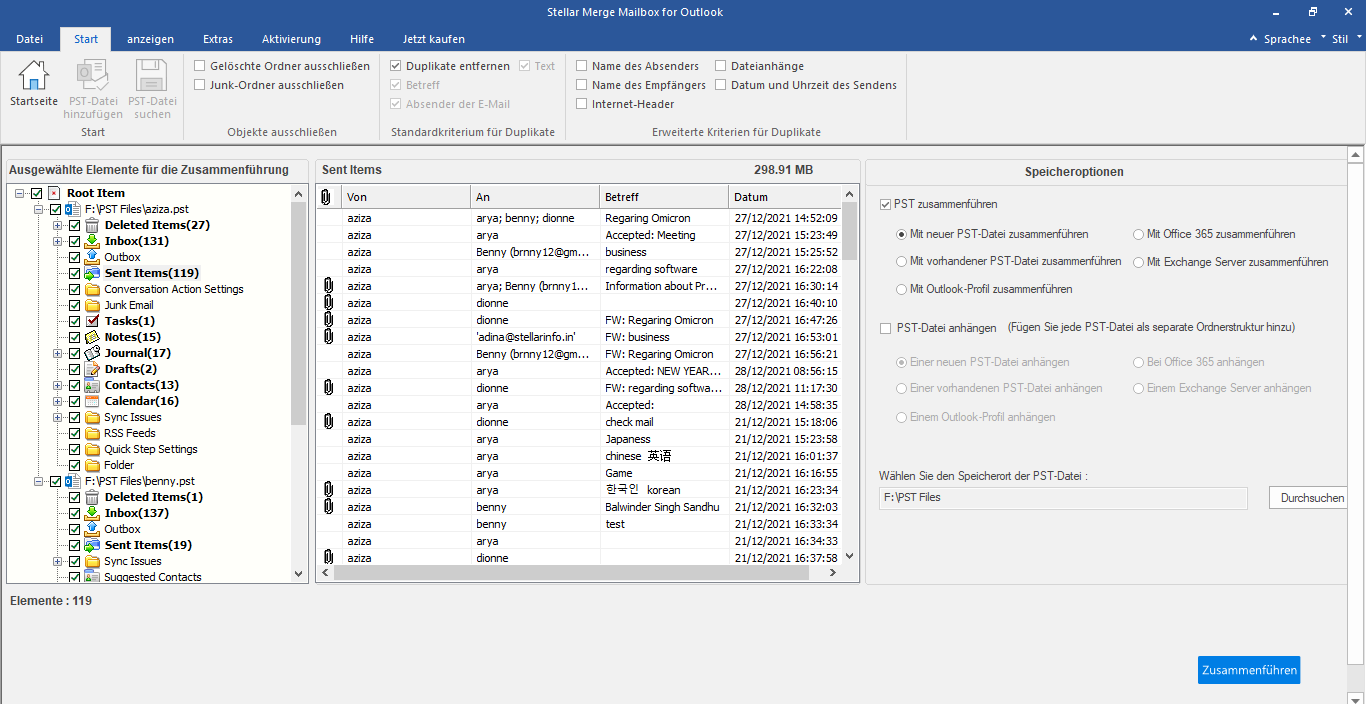Tick the Dateianhänge checkbox
The image size is (1366, 704).
point(721,66)
